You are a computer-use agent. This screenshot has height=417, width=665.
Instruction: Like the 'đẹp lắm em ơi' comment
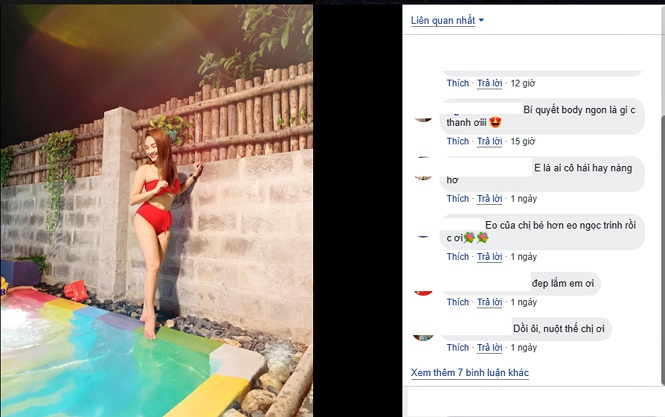tap(457, 302)
